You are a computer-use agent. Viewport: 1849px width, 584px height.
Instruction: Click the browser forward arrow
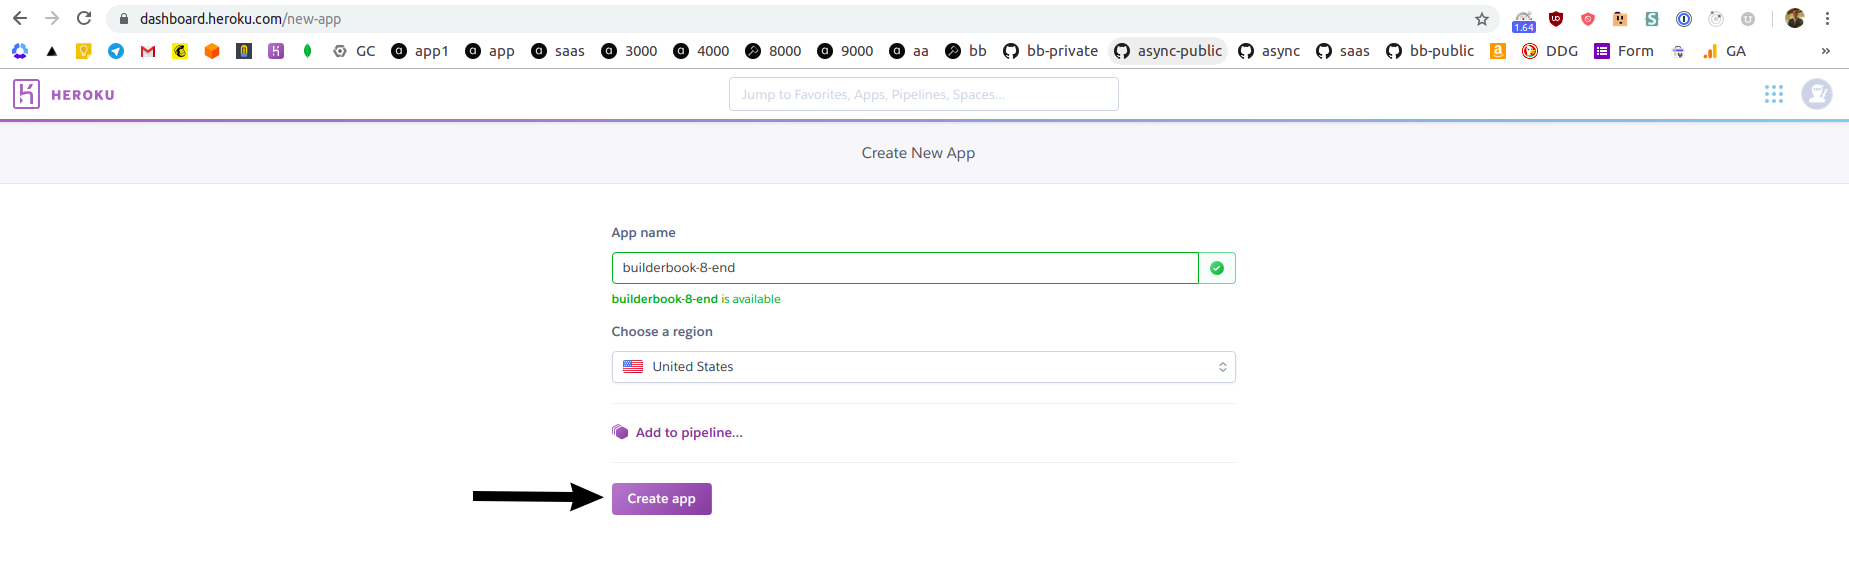[52, 18]
